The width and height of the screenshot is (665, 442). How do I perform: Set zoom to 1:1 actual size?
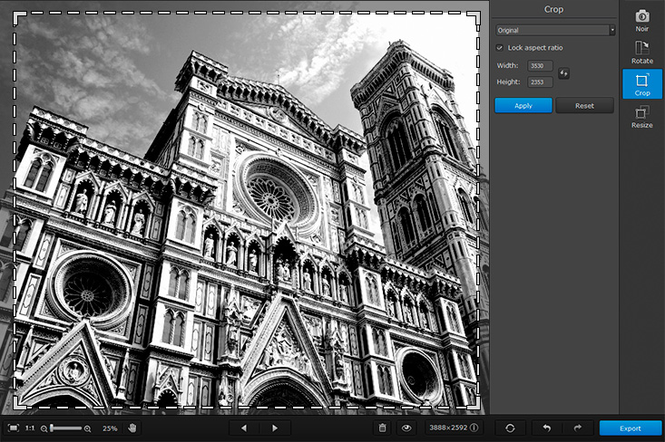tap(30, 428)
